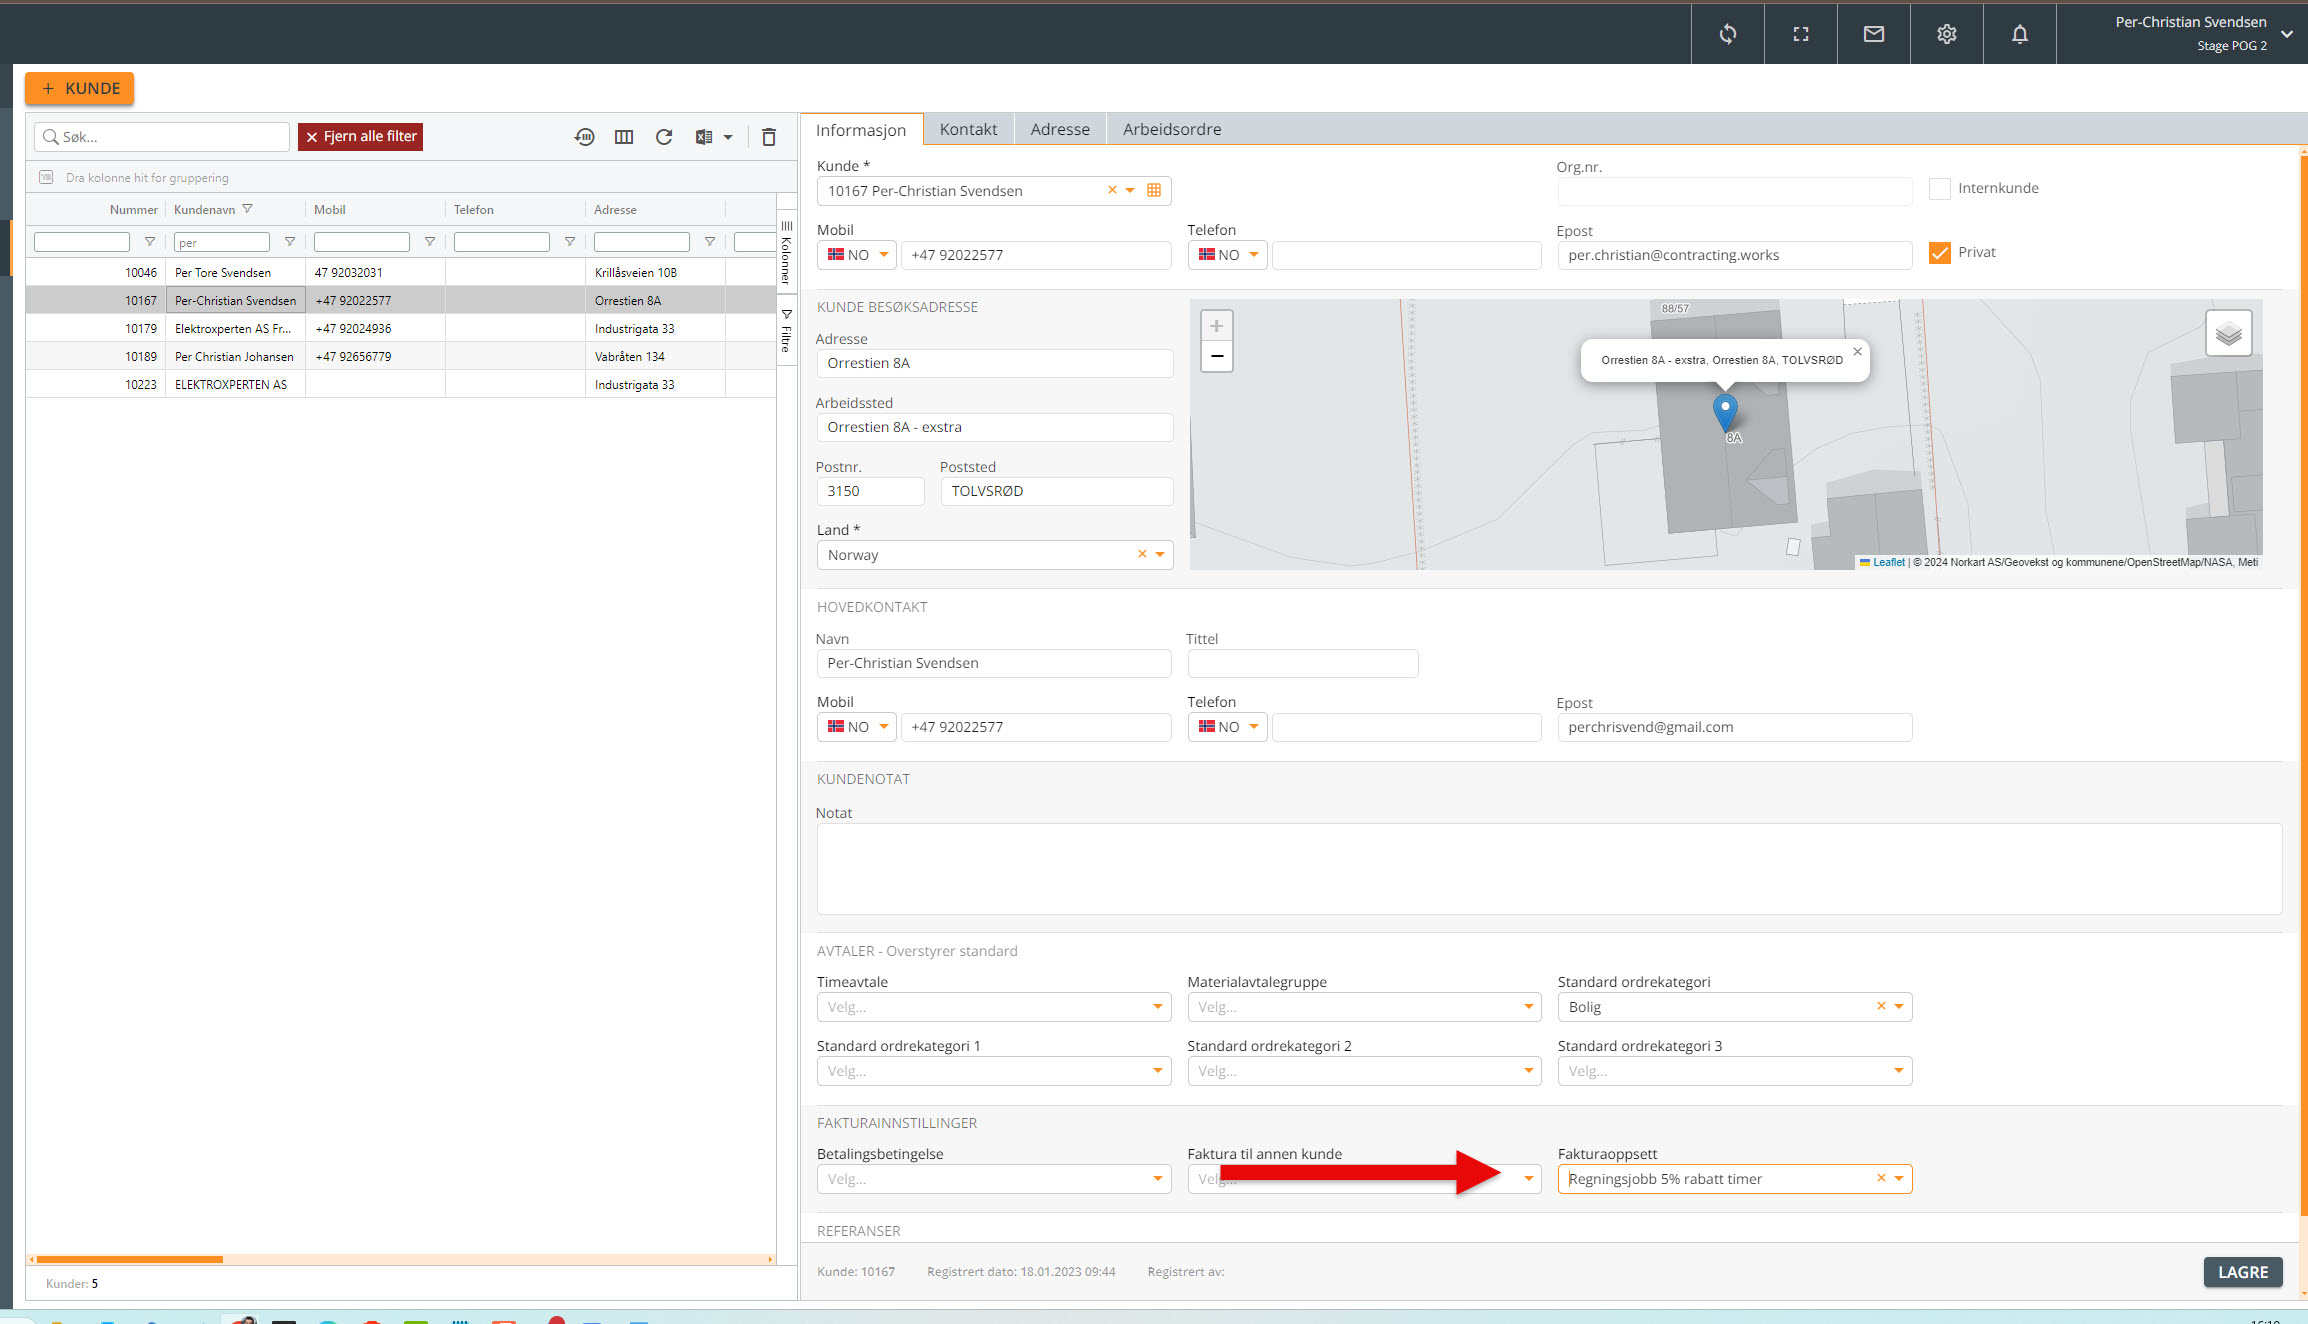Click the Notat text area

pyautogui.click(x=1549, y=868)
